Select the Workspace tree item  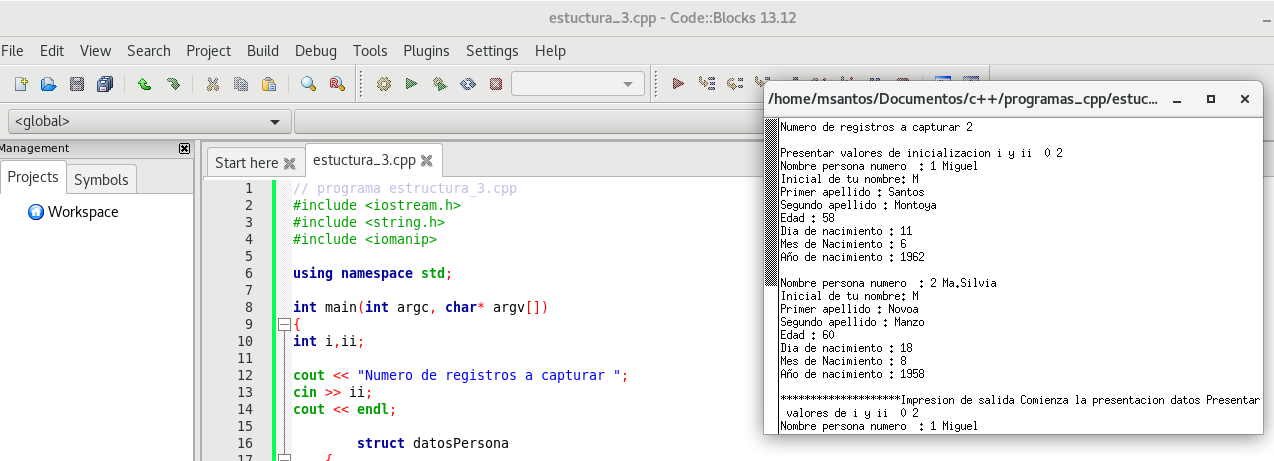coord(82,212)
